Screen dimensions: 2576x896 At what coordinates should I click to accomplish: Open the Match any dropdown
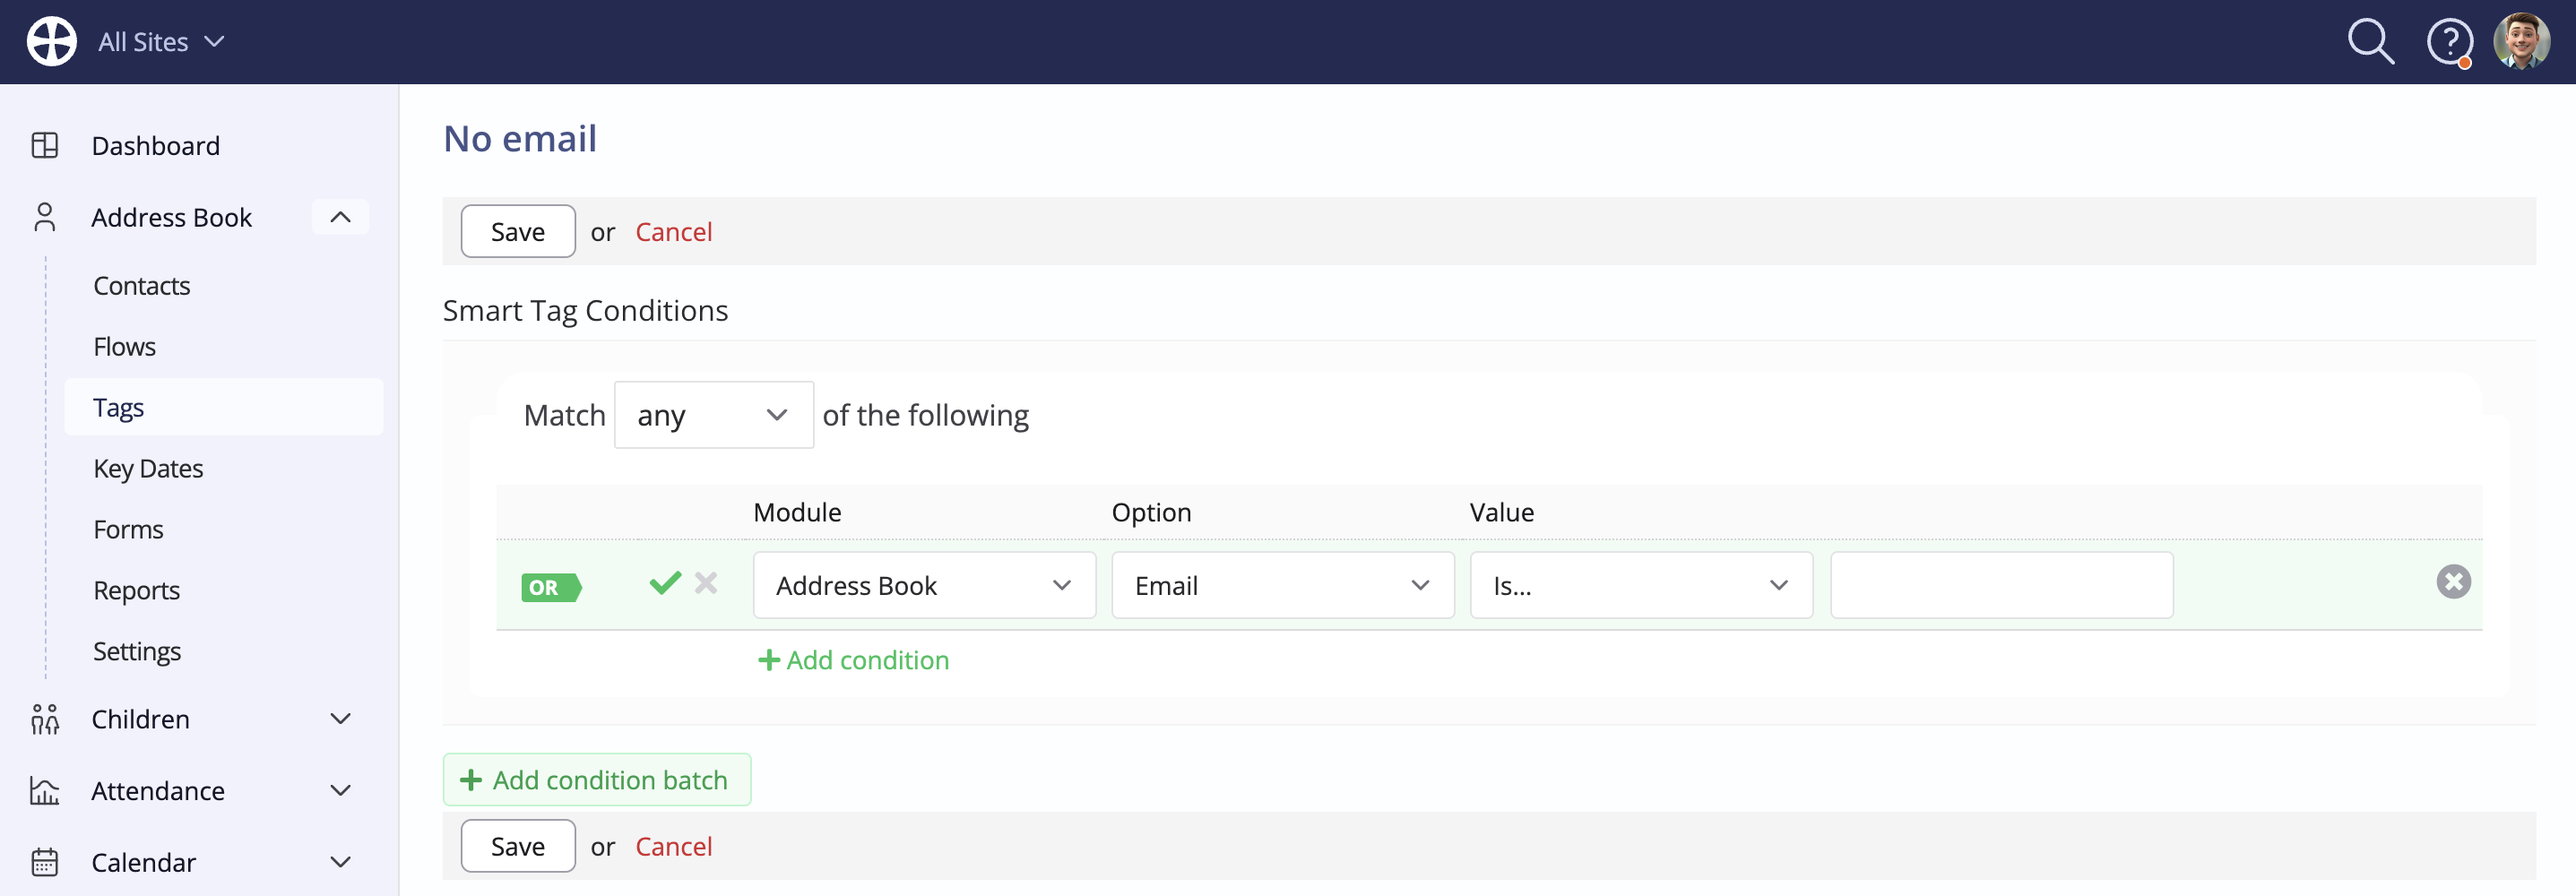pos(713,414)
